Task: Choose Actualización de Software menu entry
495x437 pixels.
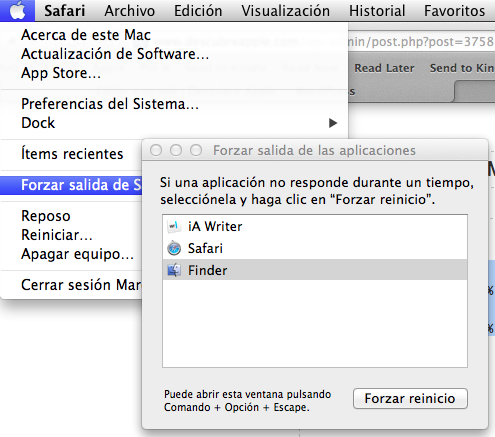Action: coord(115,54)
